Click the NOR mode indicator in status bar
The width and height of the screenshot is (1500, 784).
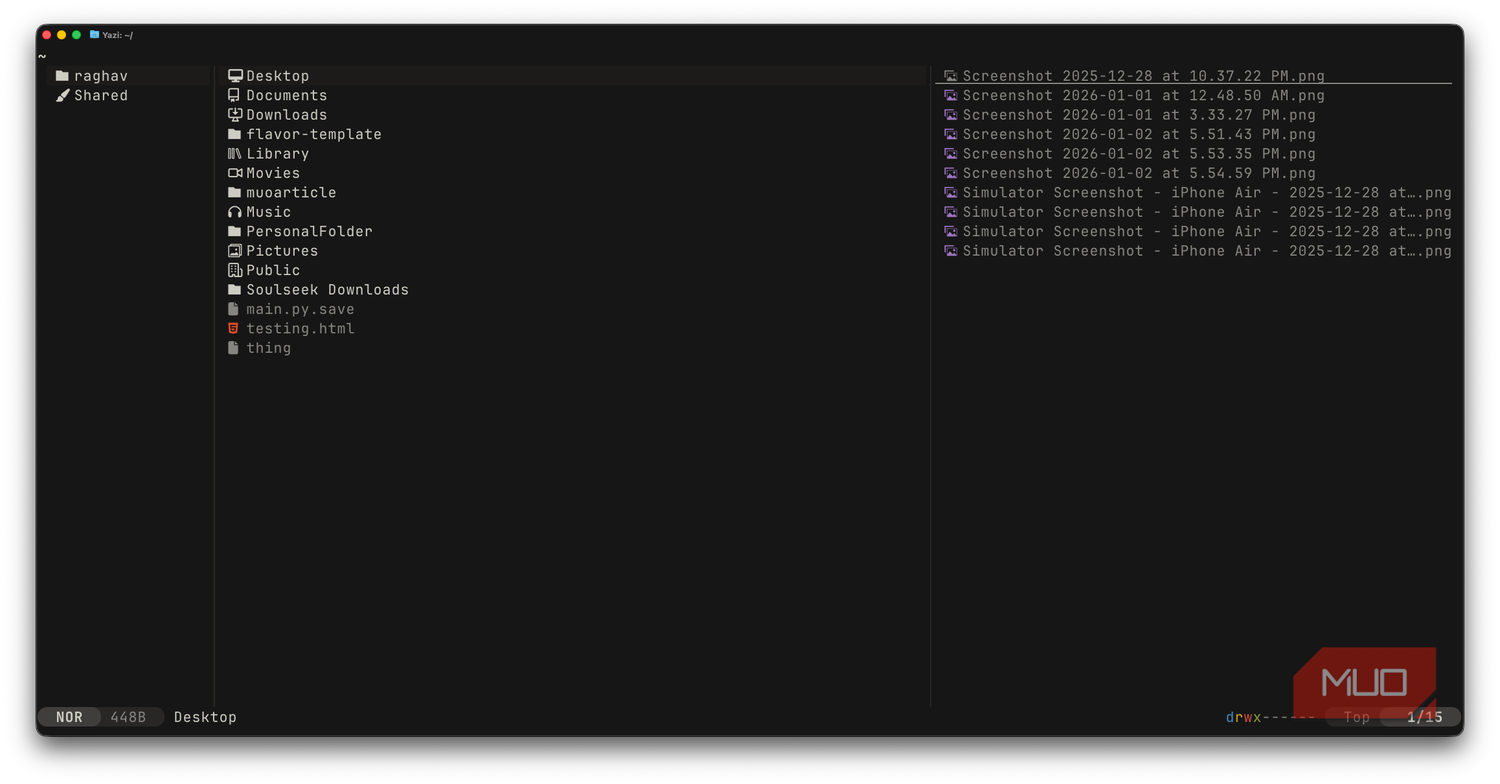tap(69, 717)
